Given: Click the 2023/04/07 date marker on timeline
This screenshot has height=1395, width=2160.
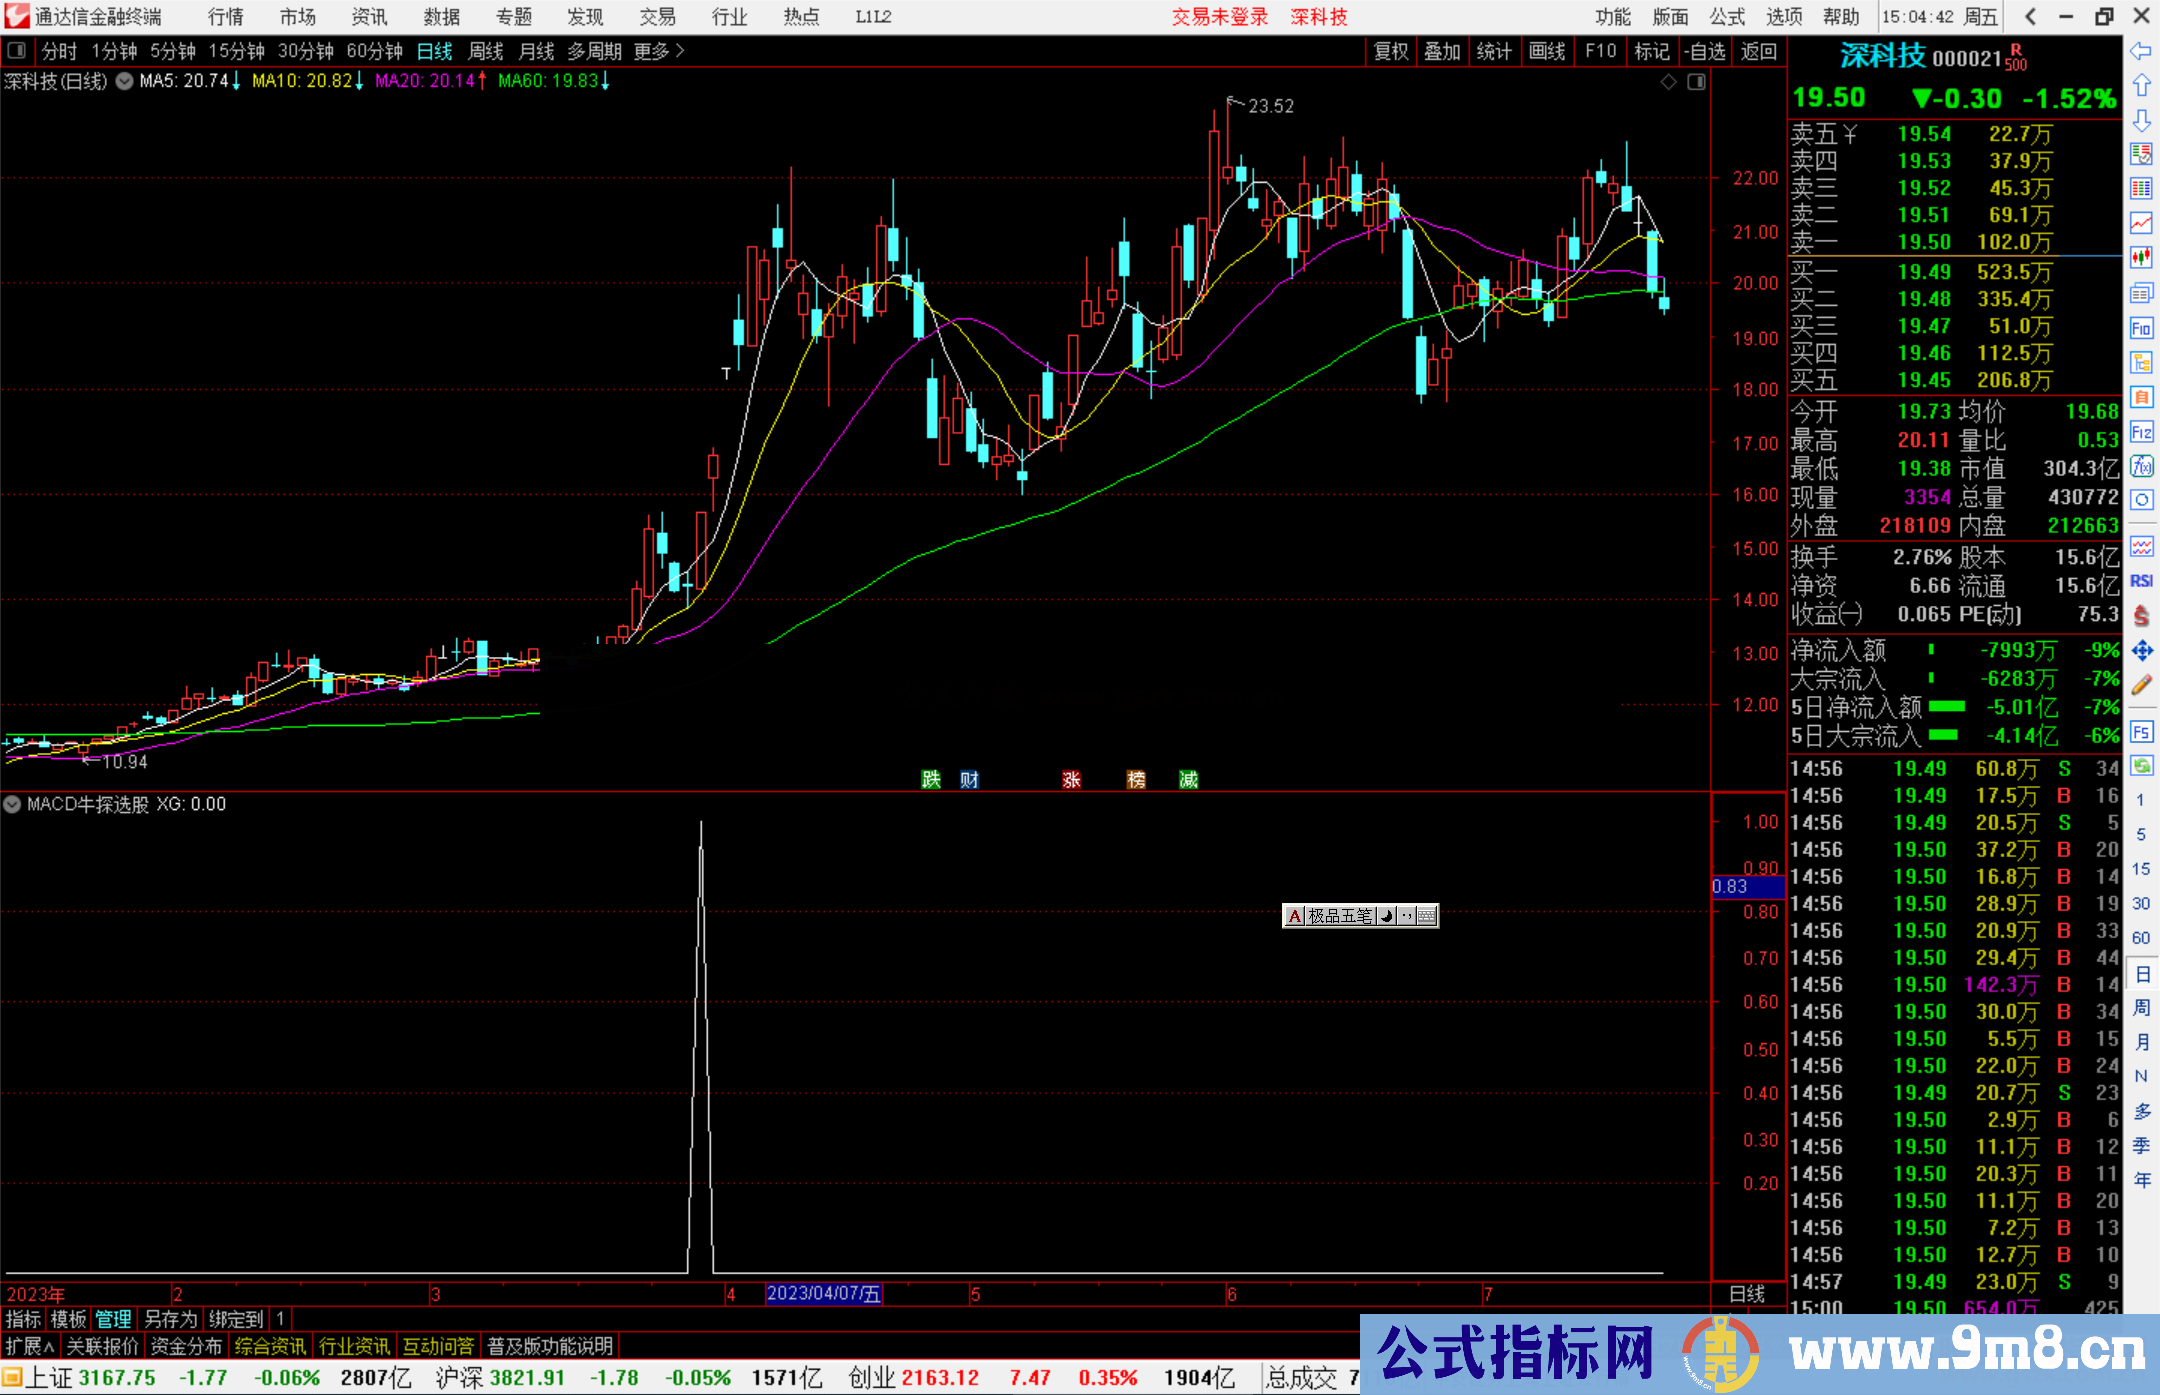Looking at the screenshot, I should pyautogui.click(x=823, y=1293).
